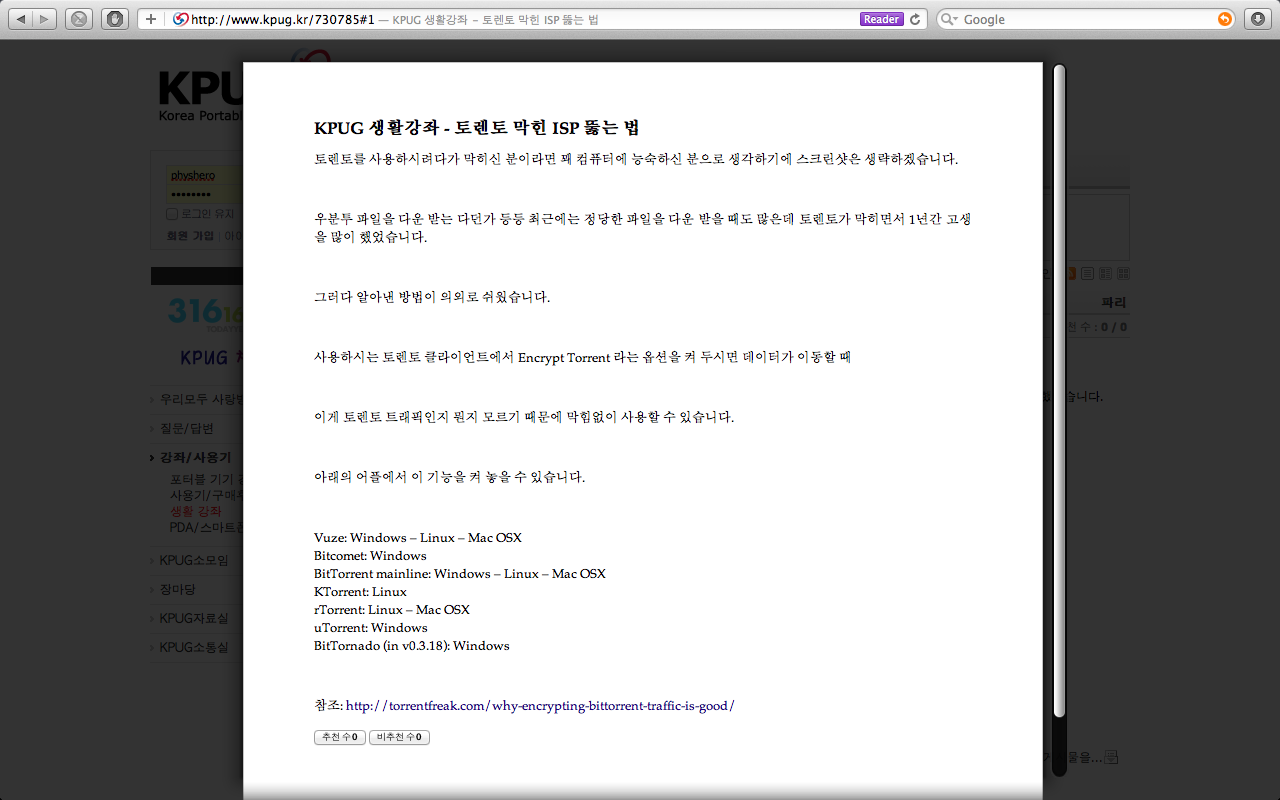Focus the password field below physhero
Viewport: 1280px width, 800px height.
pos(204,194)
